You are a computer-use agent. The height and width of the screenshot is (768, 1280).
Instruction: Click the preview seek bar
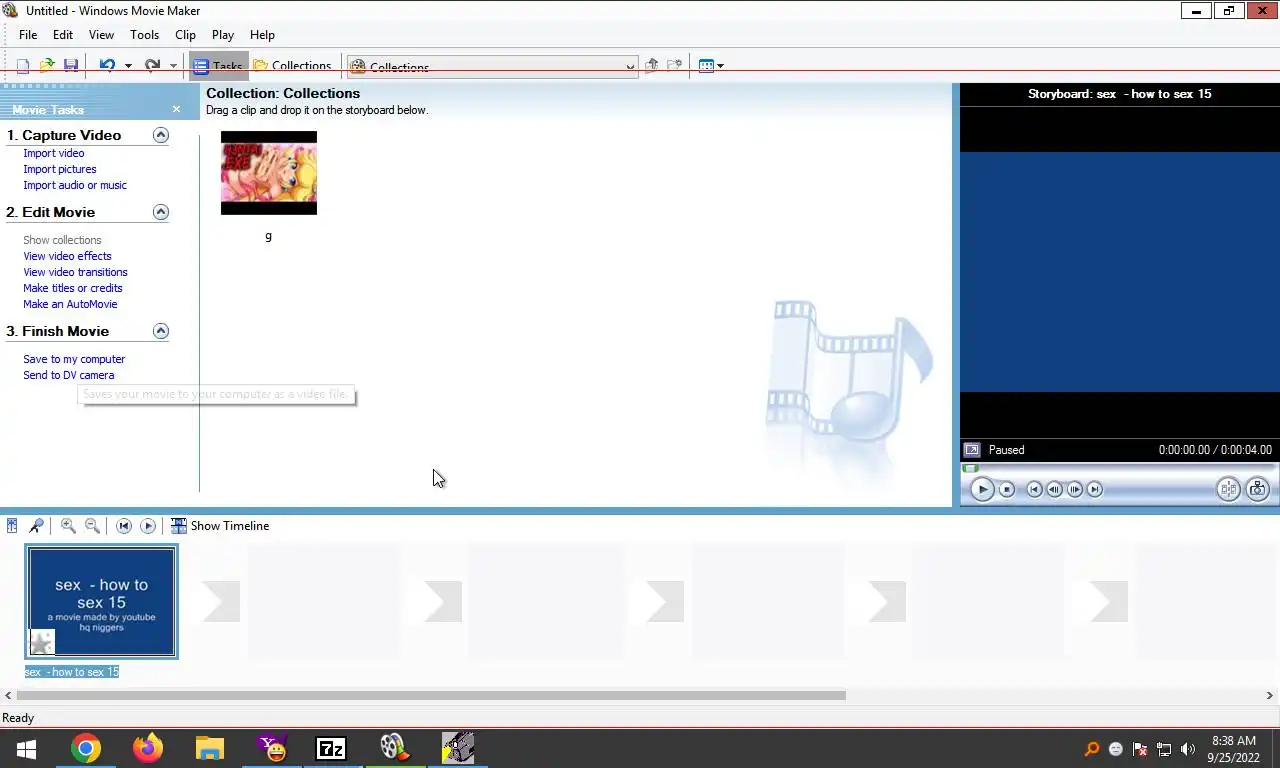pos(1119,468)
